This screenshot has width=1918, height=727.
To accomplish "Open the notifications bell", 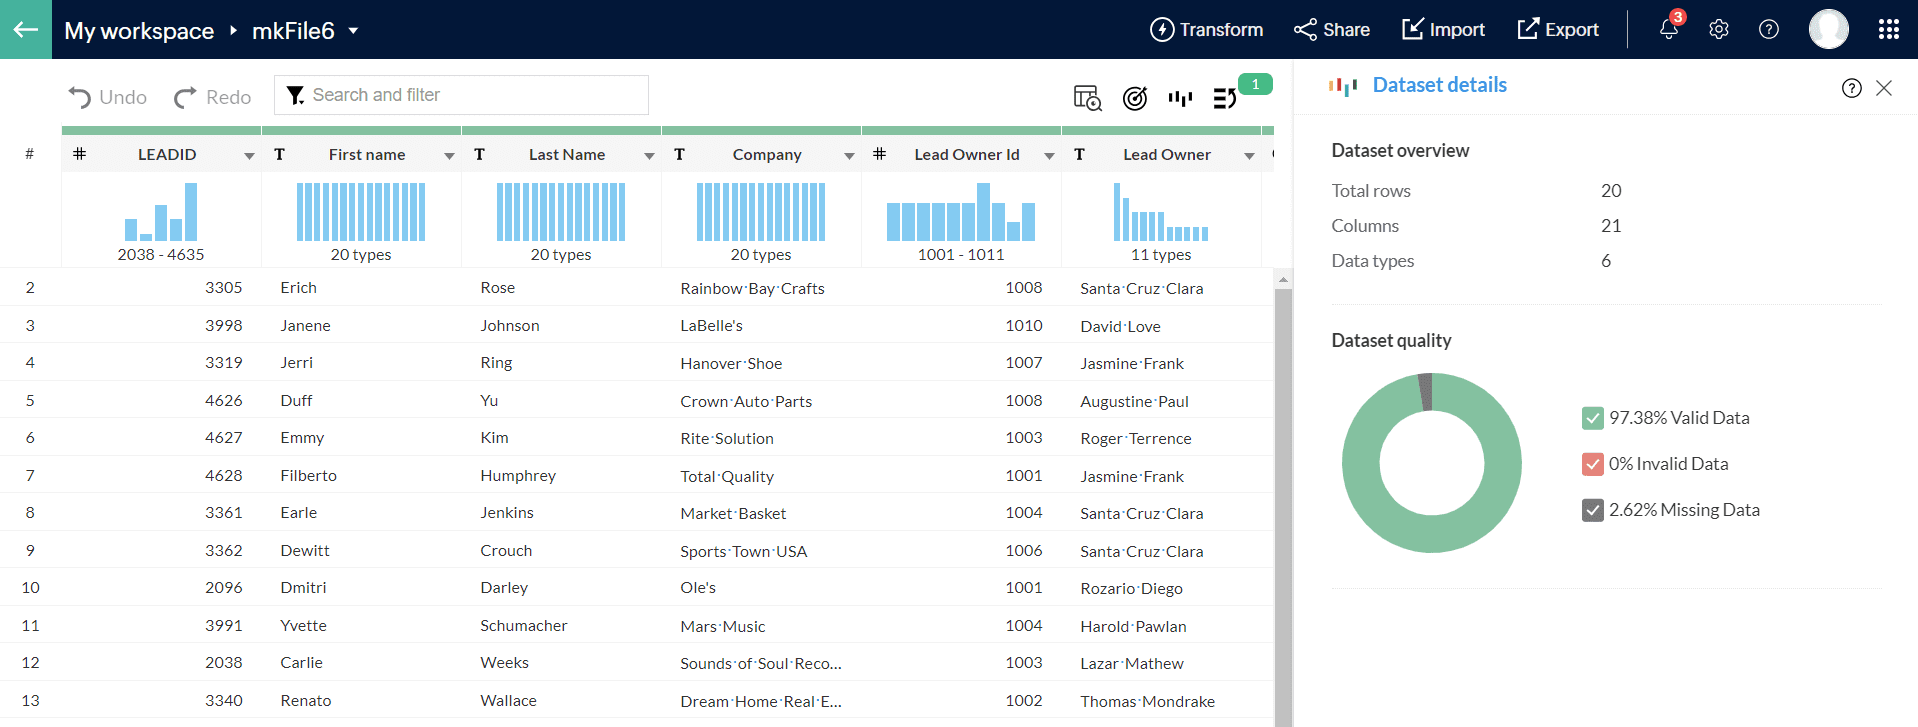I will pos(1668,29).
